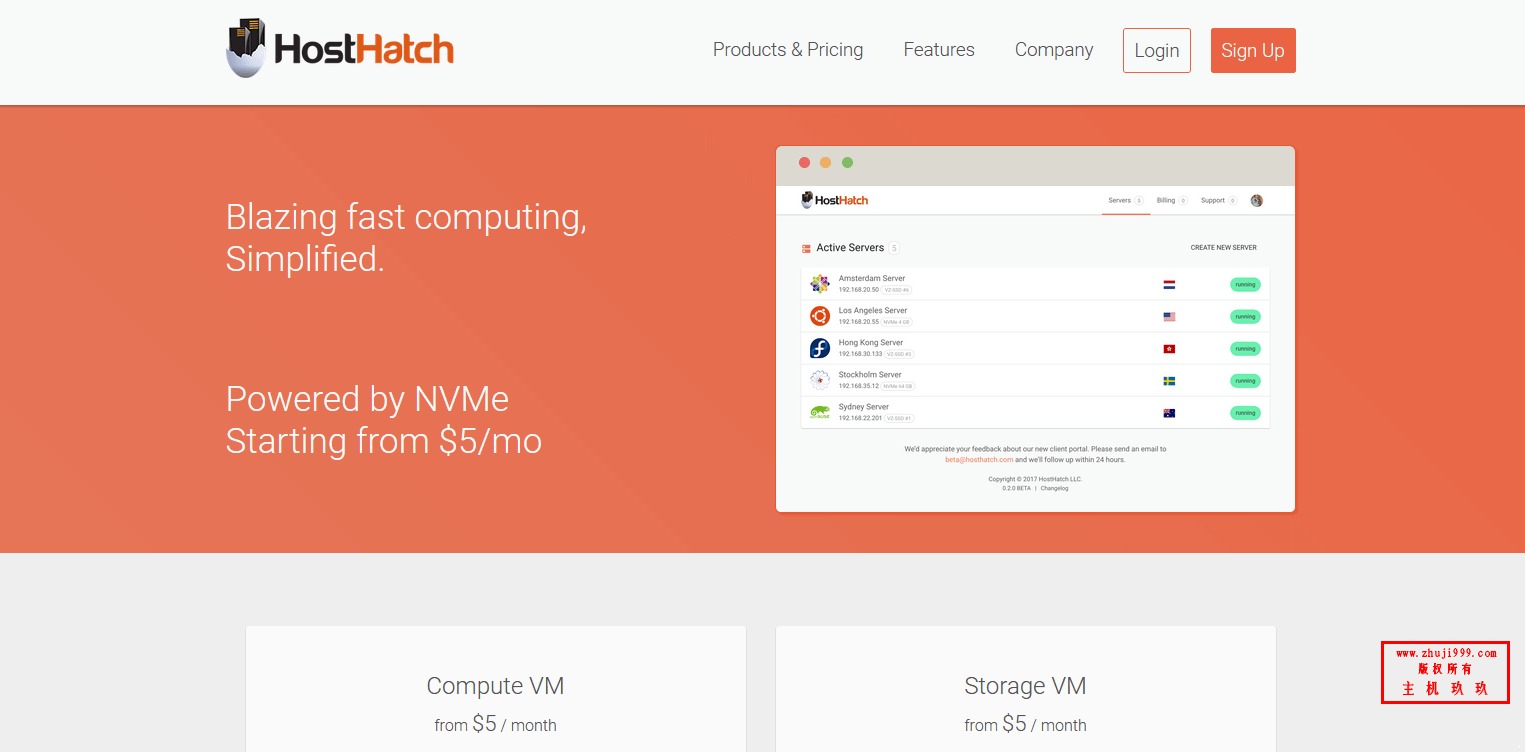Click the red window dot in the preview
The image size is (1525, 752).
click(x=804, y=163)
